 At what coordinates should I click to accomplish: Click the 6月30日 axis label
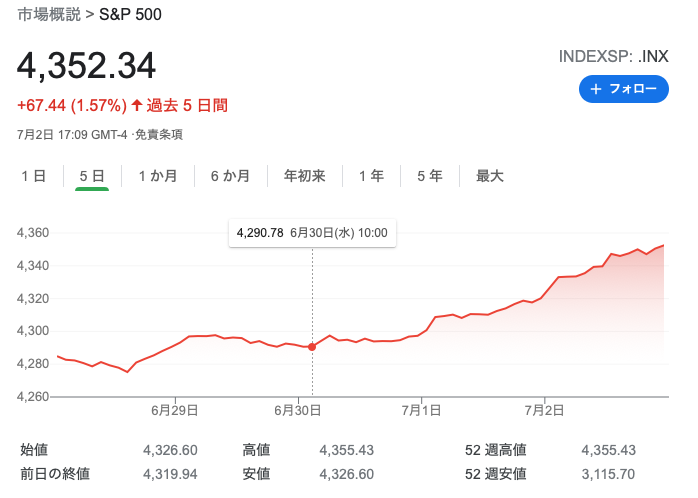tap(298, 410)
